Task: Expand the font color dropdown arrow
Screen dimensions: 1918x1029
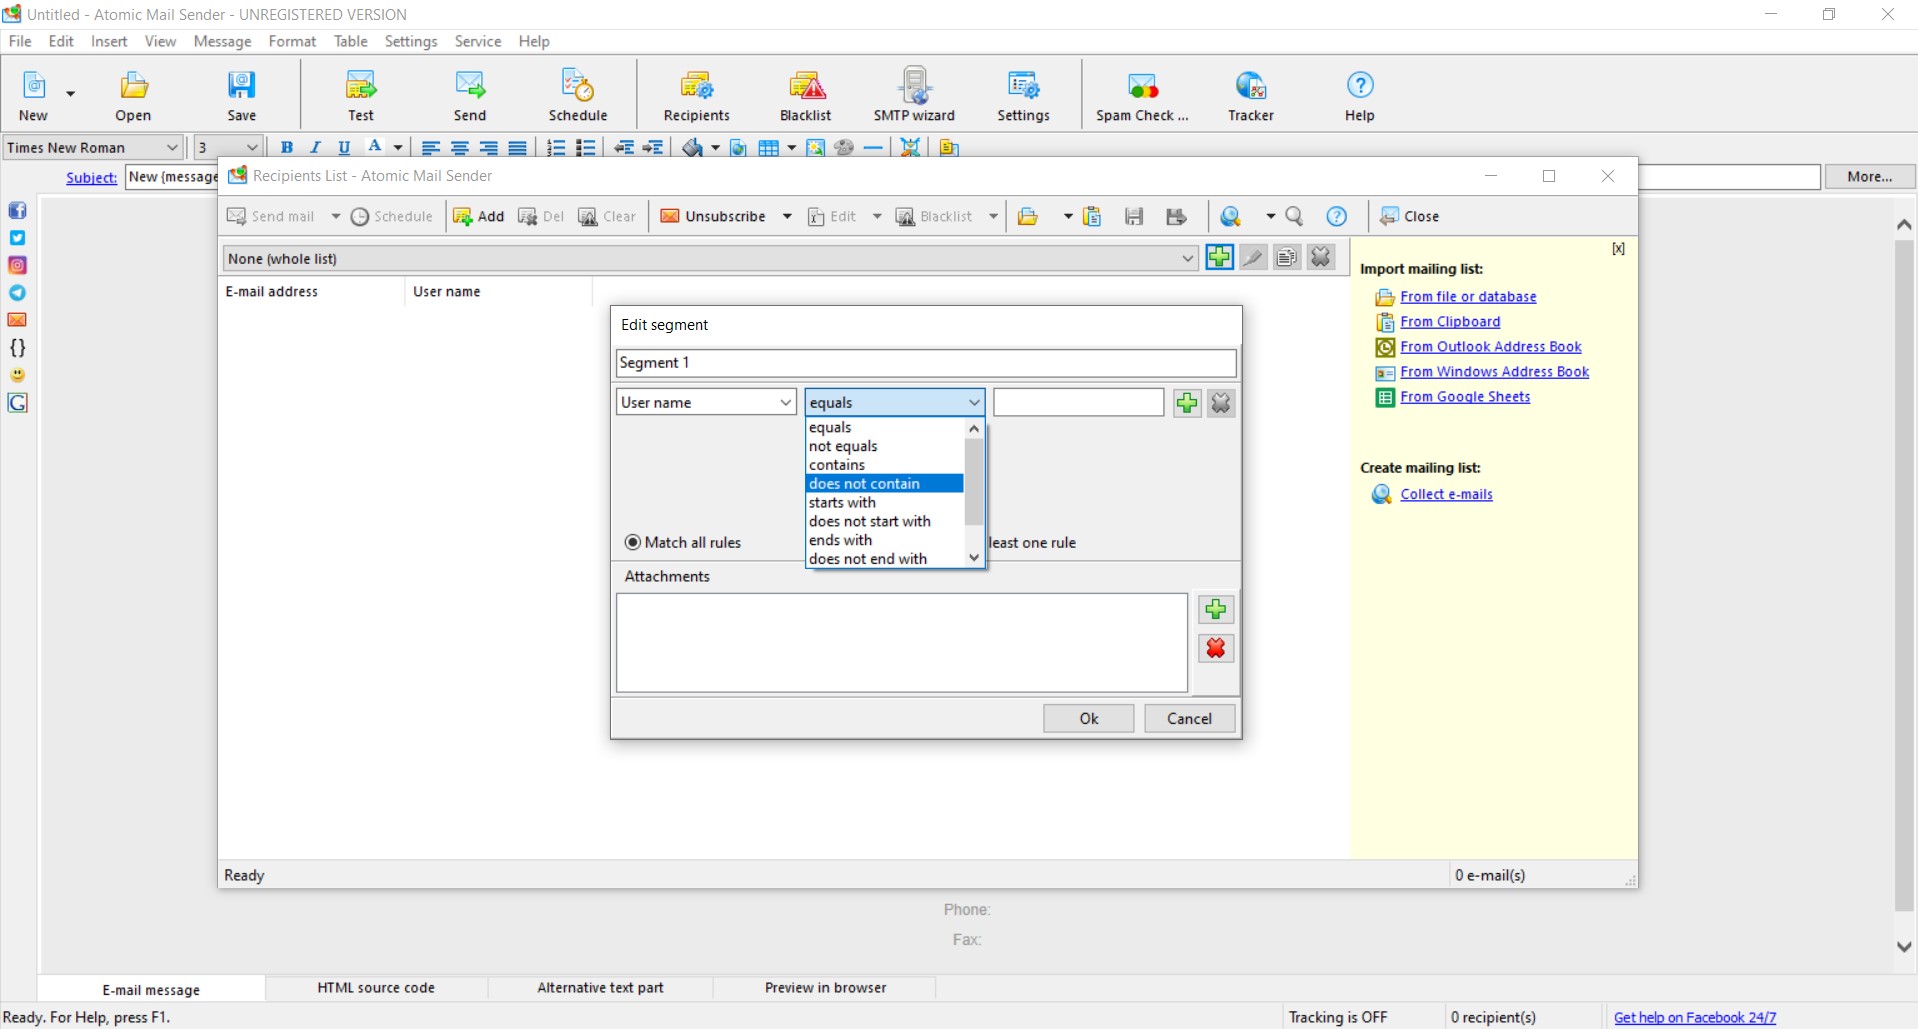Action: pyautogui.click(x=398, y=147)
